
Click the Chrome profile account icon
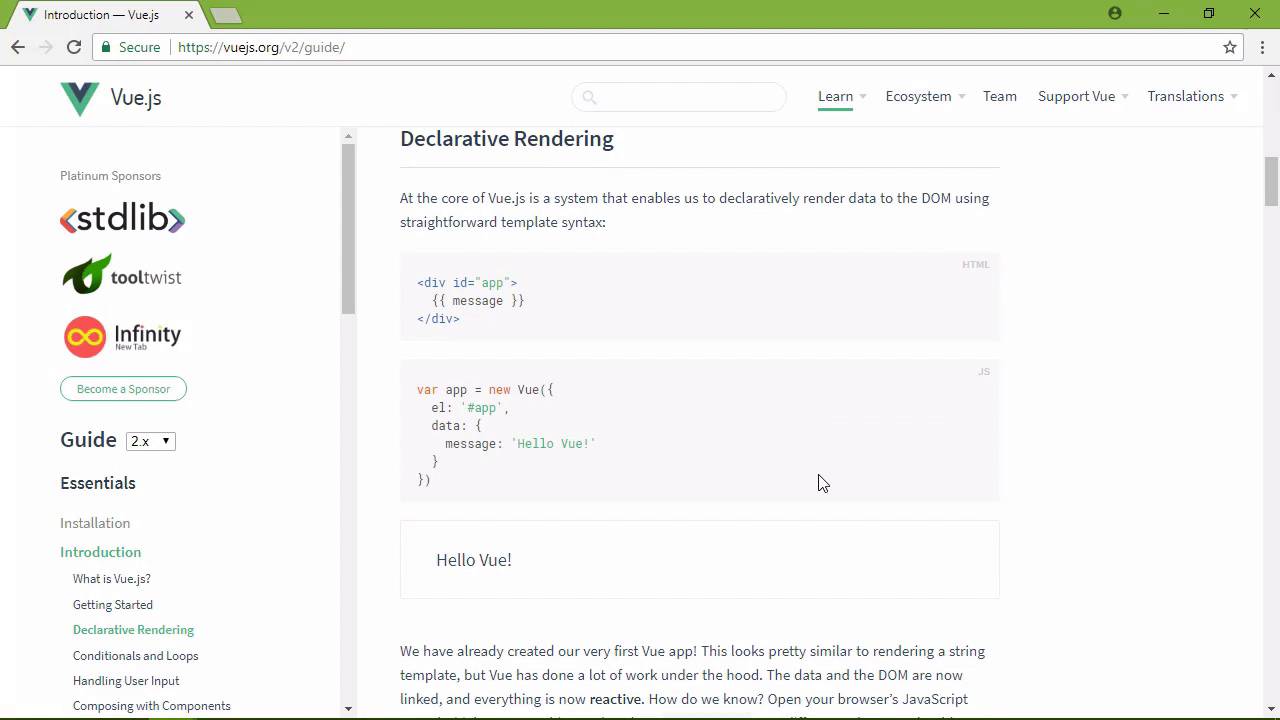(x=1115, y=14)
